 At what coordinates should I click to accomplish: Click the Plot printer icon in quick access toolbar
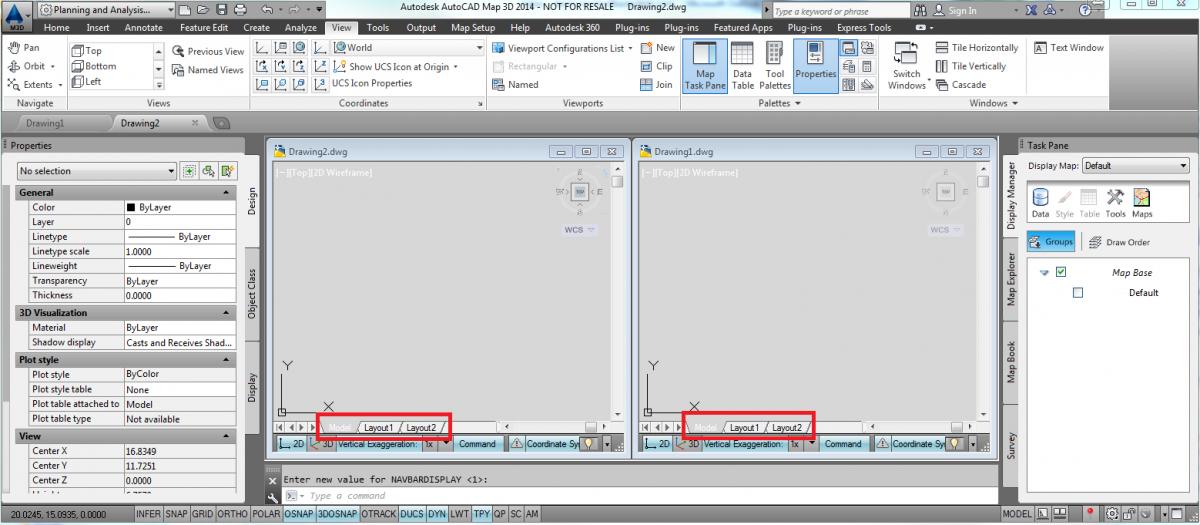coord(240,9)
